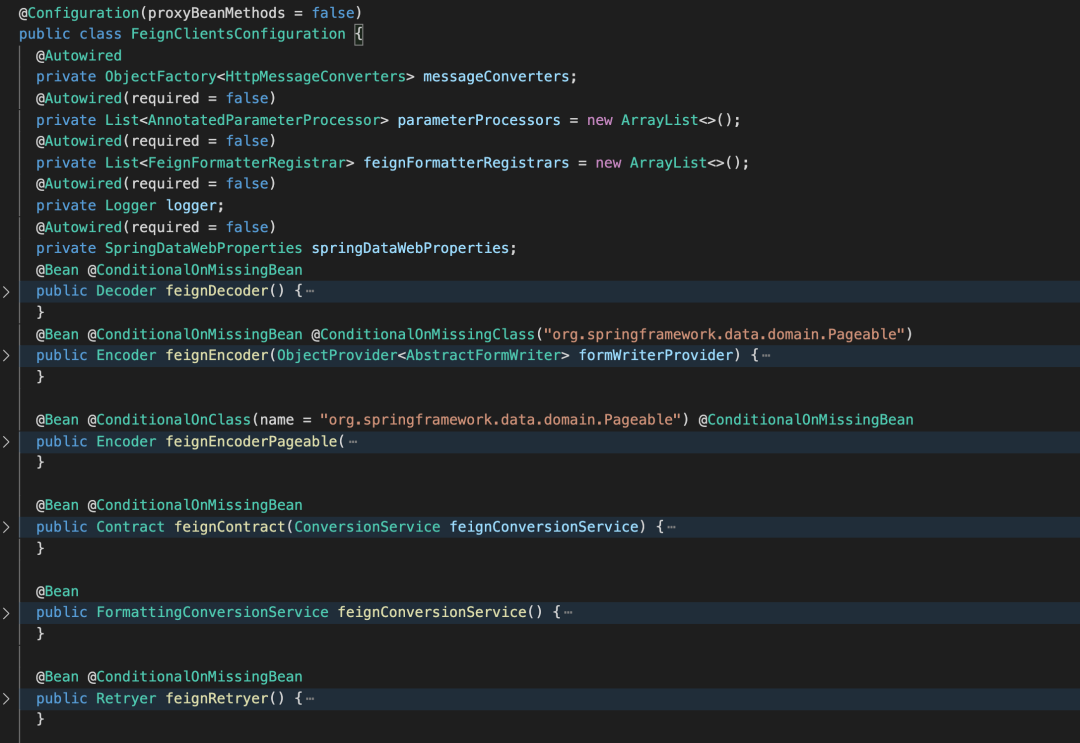Expand the folded feignContract method
This screenshot has height=743, width=1080.
click(x=6, y=527)
